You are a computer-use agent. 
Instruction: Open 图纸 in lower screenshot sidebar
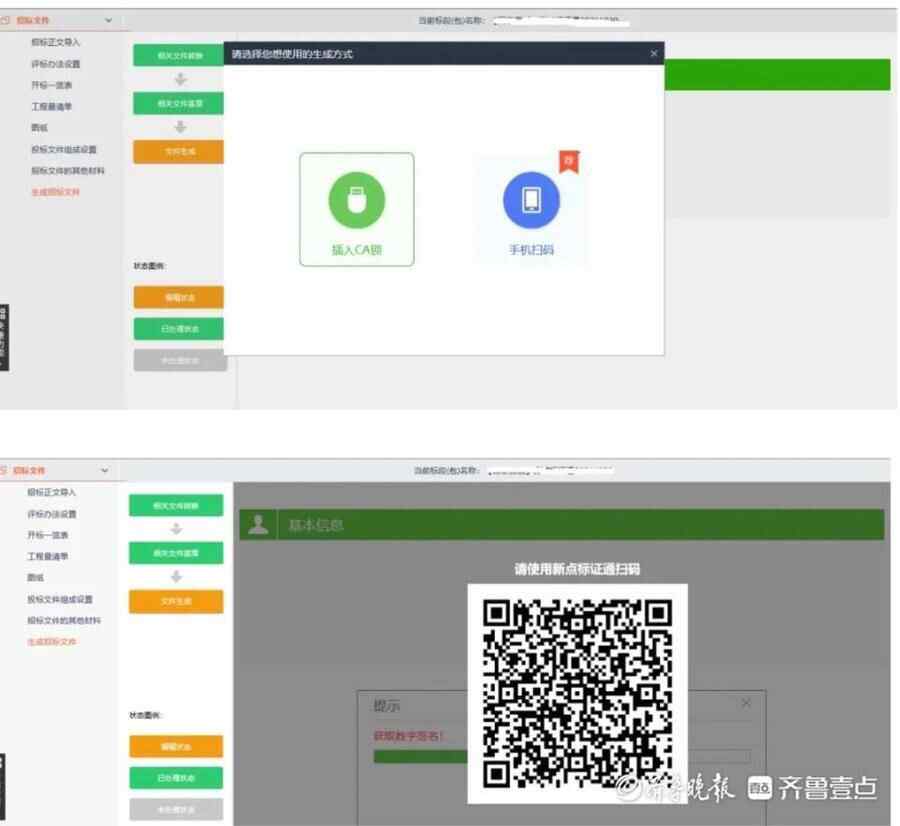35,577
